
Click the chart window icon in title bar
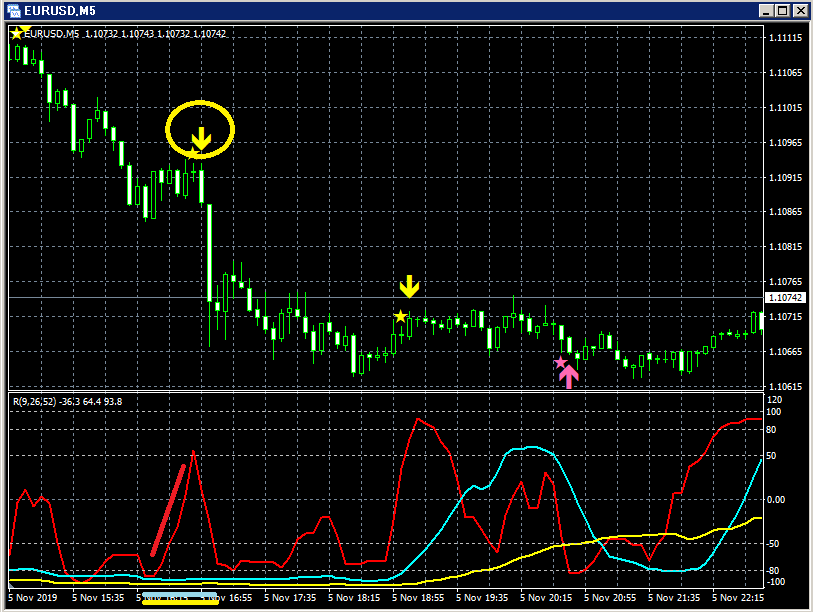coord(13,10)
